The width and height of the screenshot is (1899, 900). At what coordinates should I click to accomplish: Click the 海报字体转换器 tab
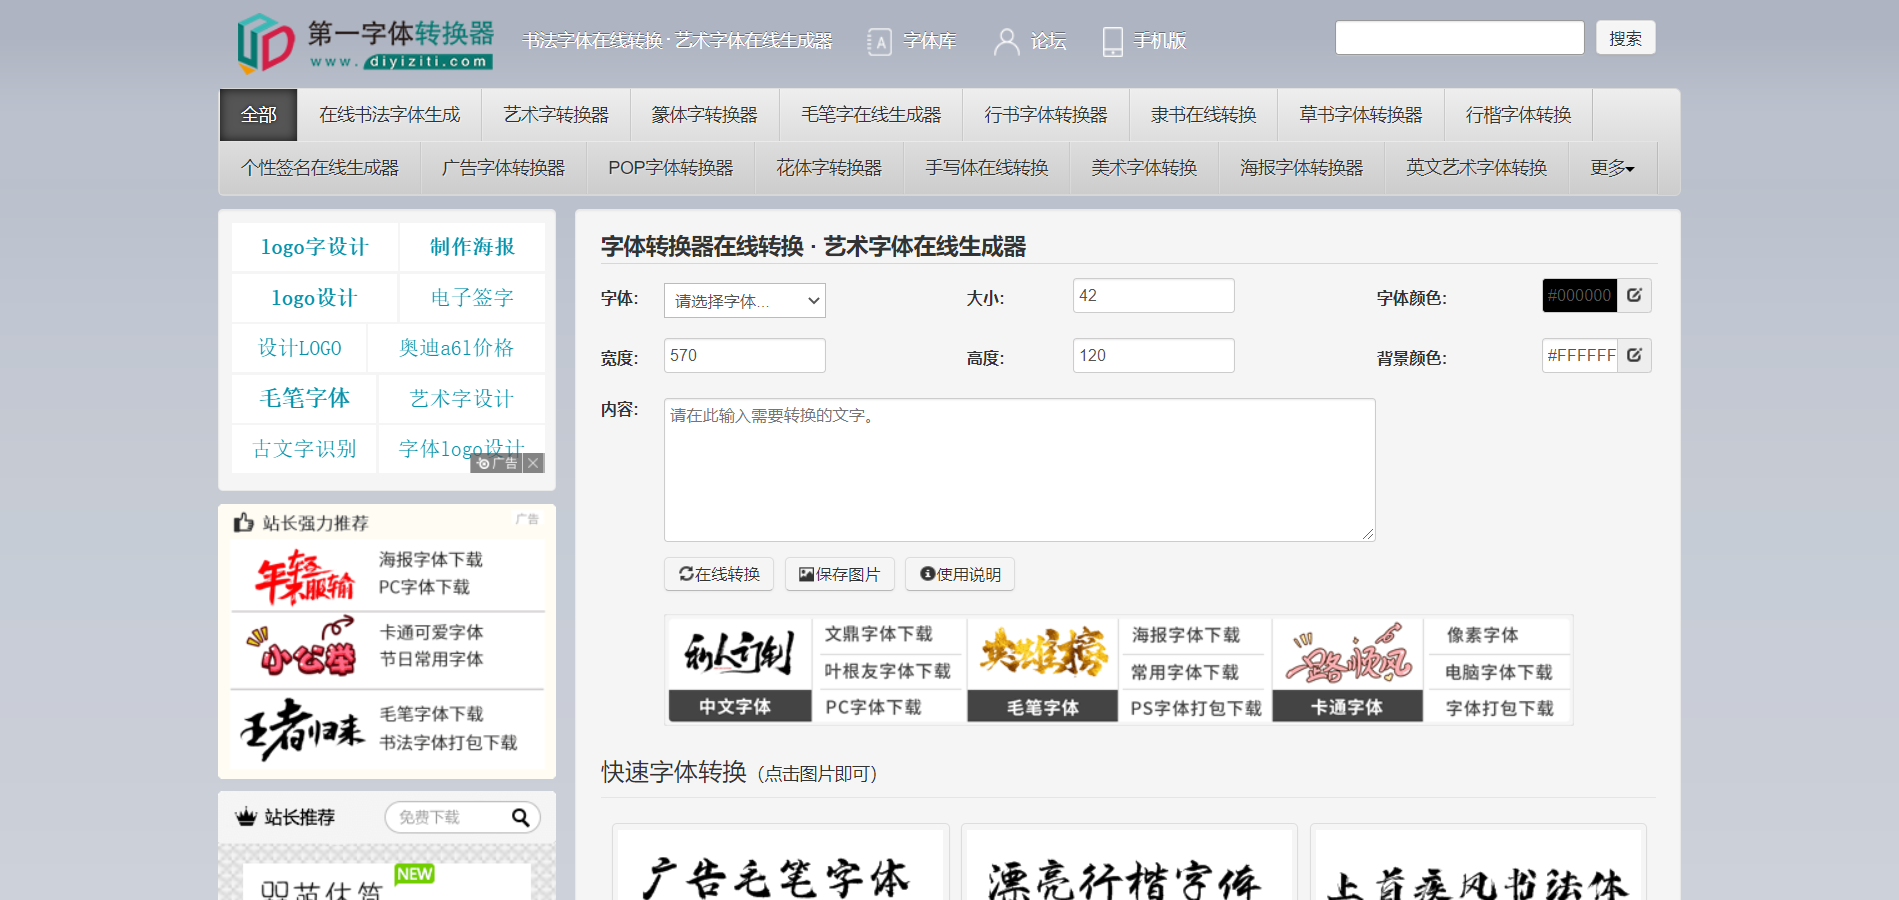pos(1301,168)
